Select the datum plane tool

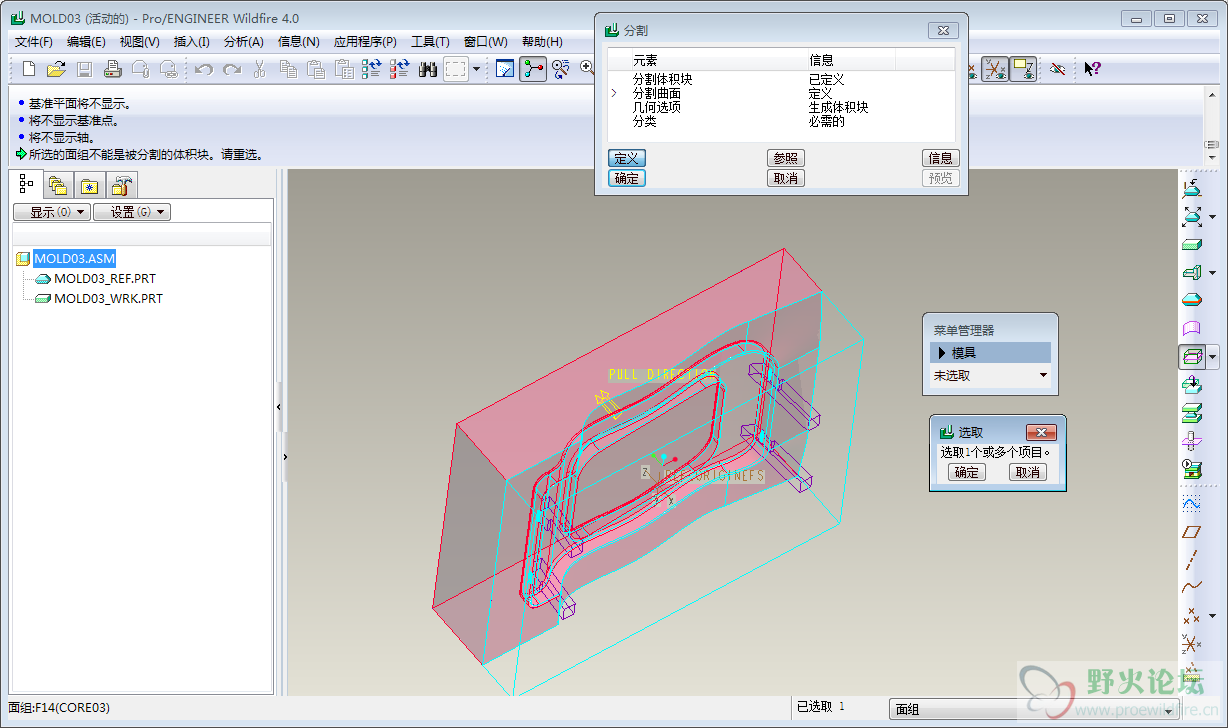[x=1192, y=531]
